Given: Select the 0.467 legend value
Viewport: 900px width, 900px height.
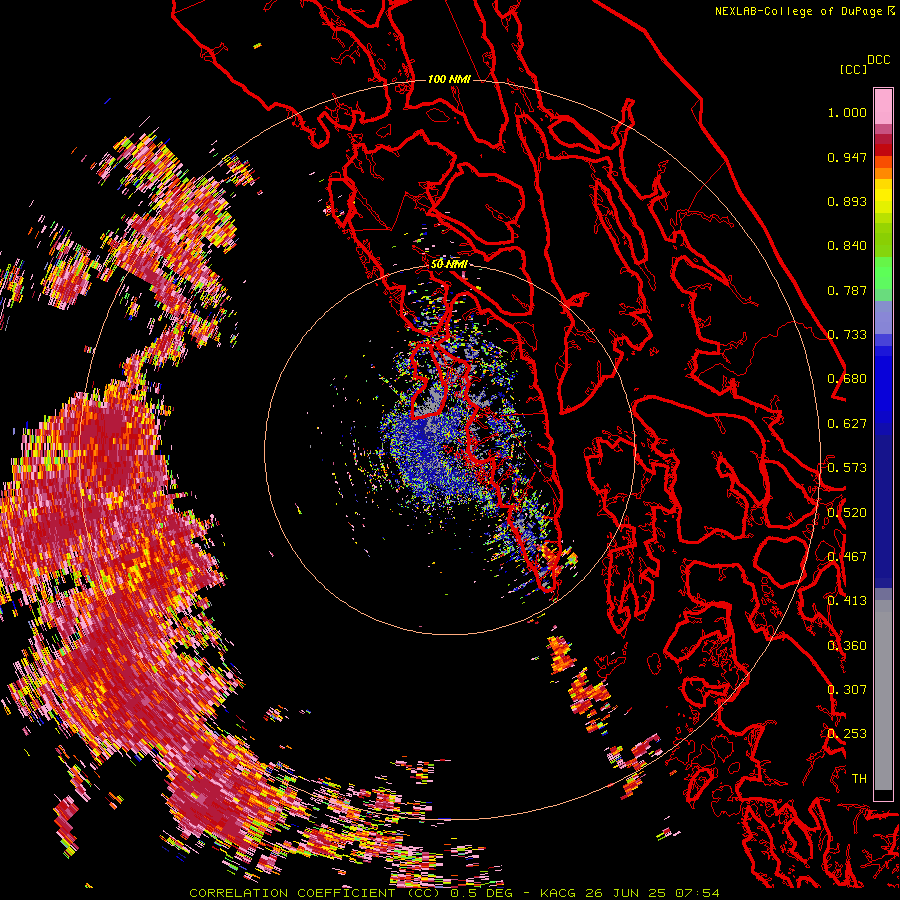Looking at the screenshot, I should tap(847, 557).
